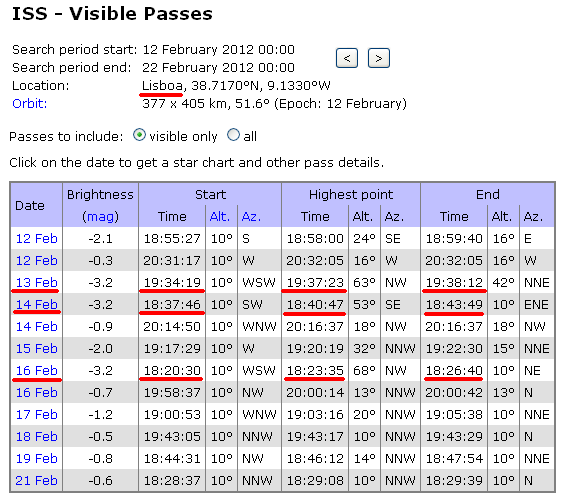Click end time 20:00:42

tap(454, 392)
